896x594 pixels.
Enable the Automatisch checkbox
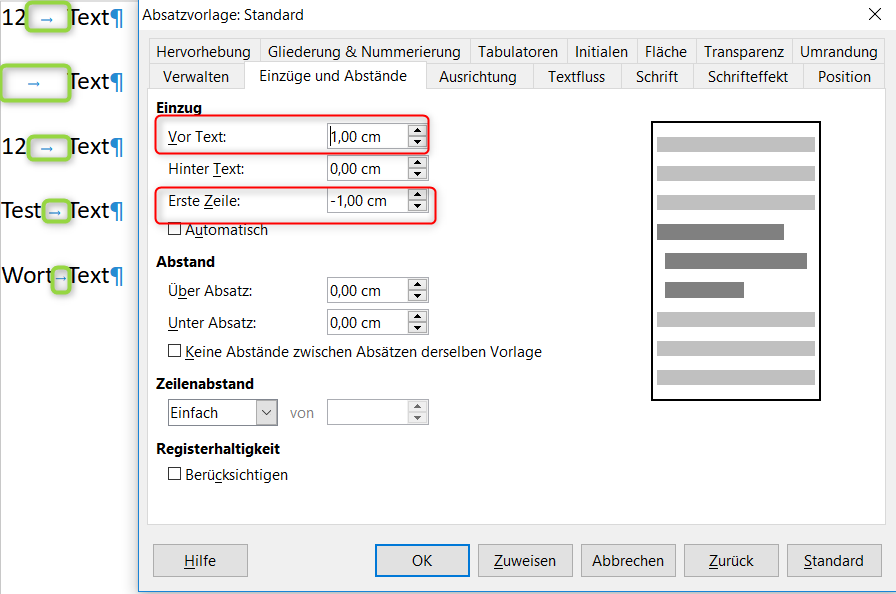click(175, 230)
